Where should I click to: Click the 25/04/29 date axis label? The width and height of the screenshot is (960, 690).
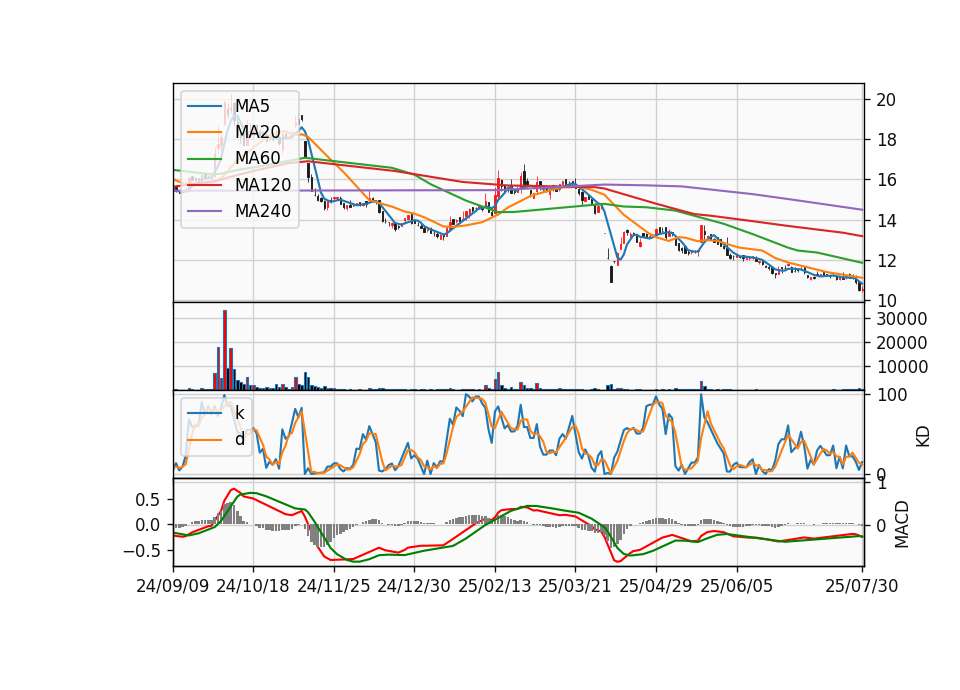tap(656, 586)
